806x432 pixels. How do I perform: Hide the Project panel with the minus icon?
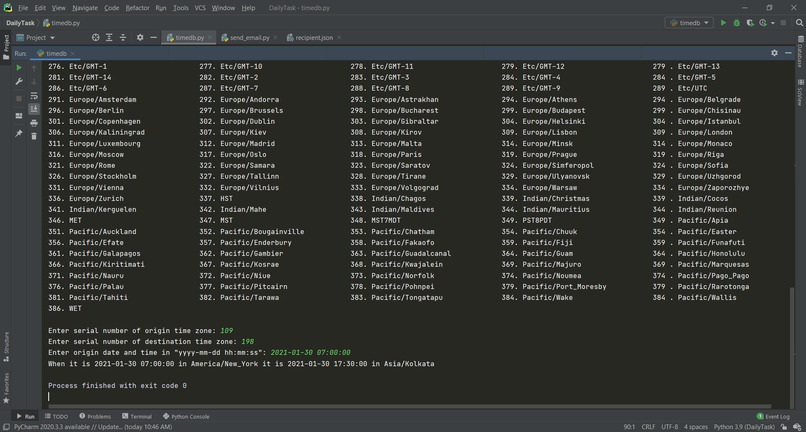[153, 38]
